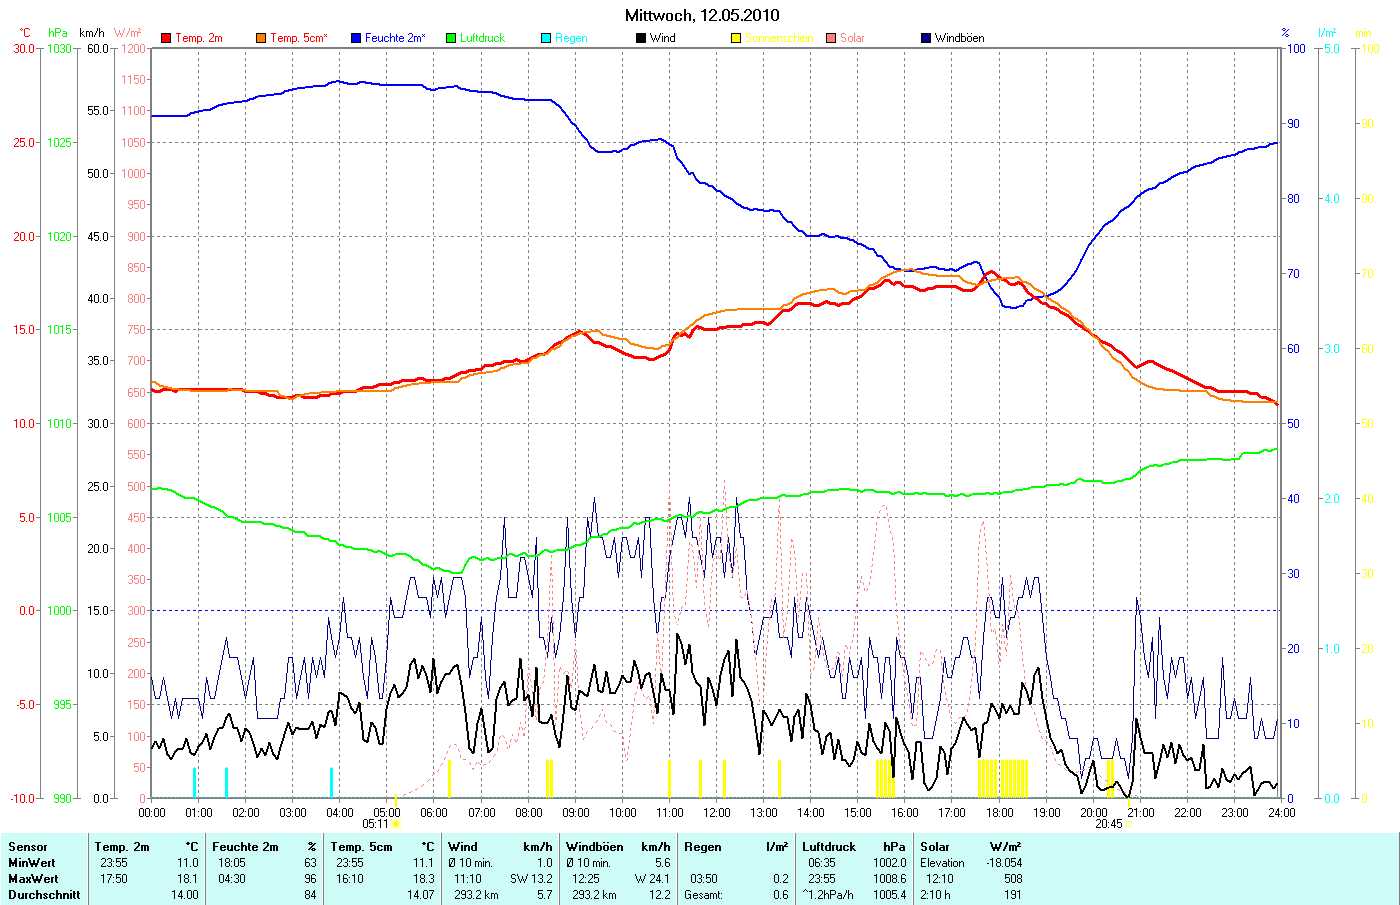Click the Regen column header in table

click(703, 847)
